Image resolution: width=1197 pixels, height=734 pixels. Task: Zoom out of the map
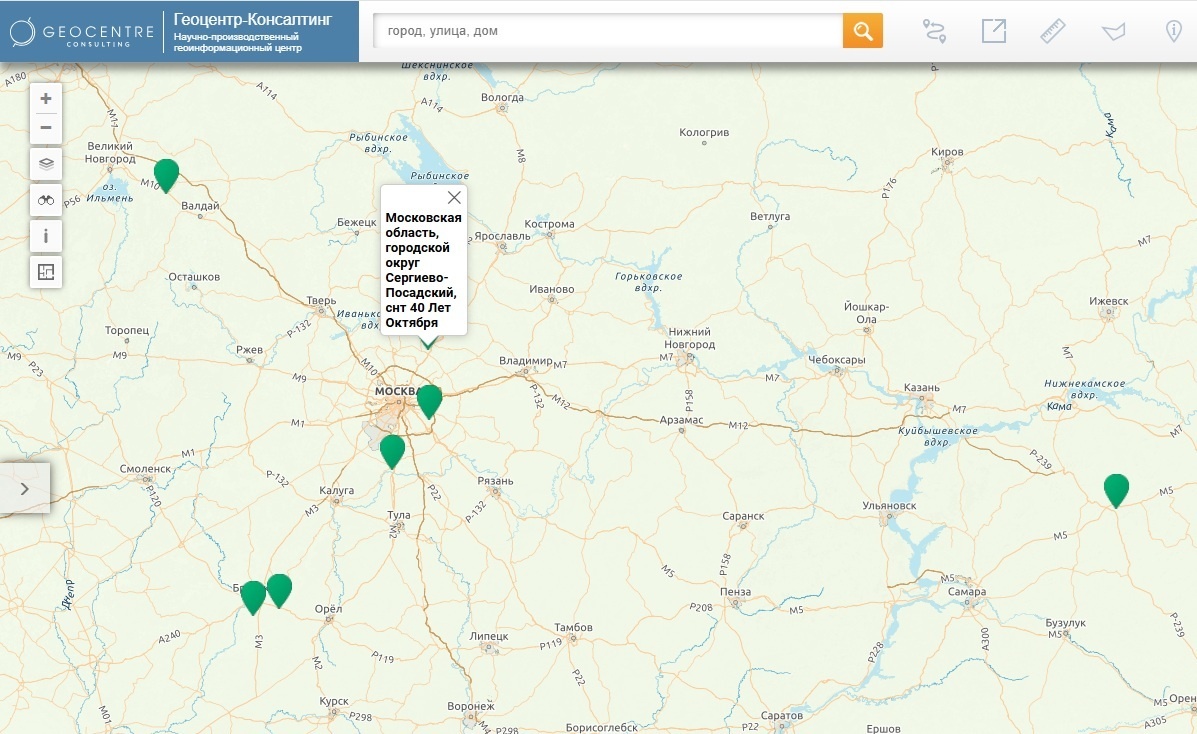pyautogui.click(x=45, y=128)
